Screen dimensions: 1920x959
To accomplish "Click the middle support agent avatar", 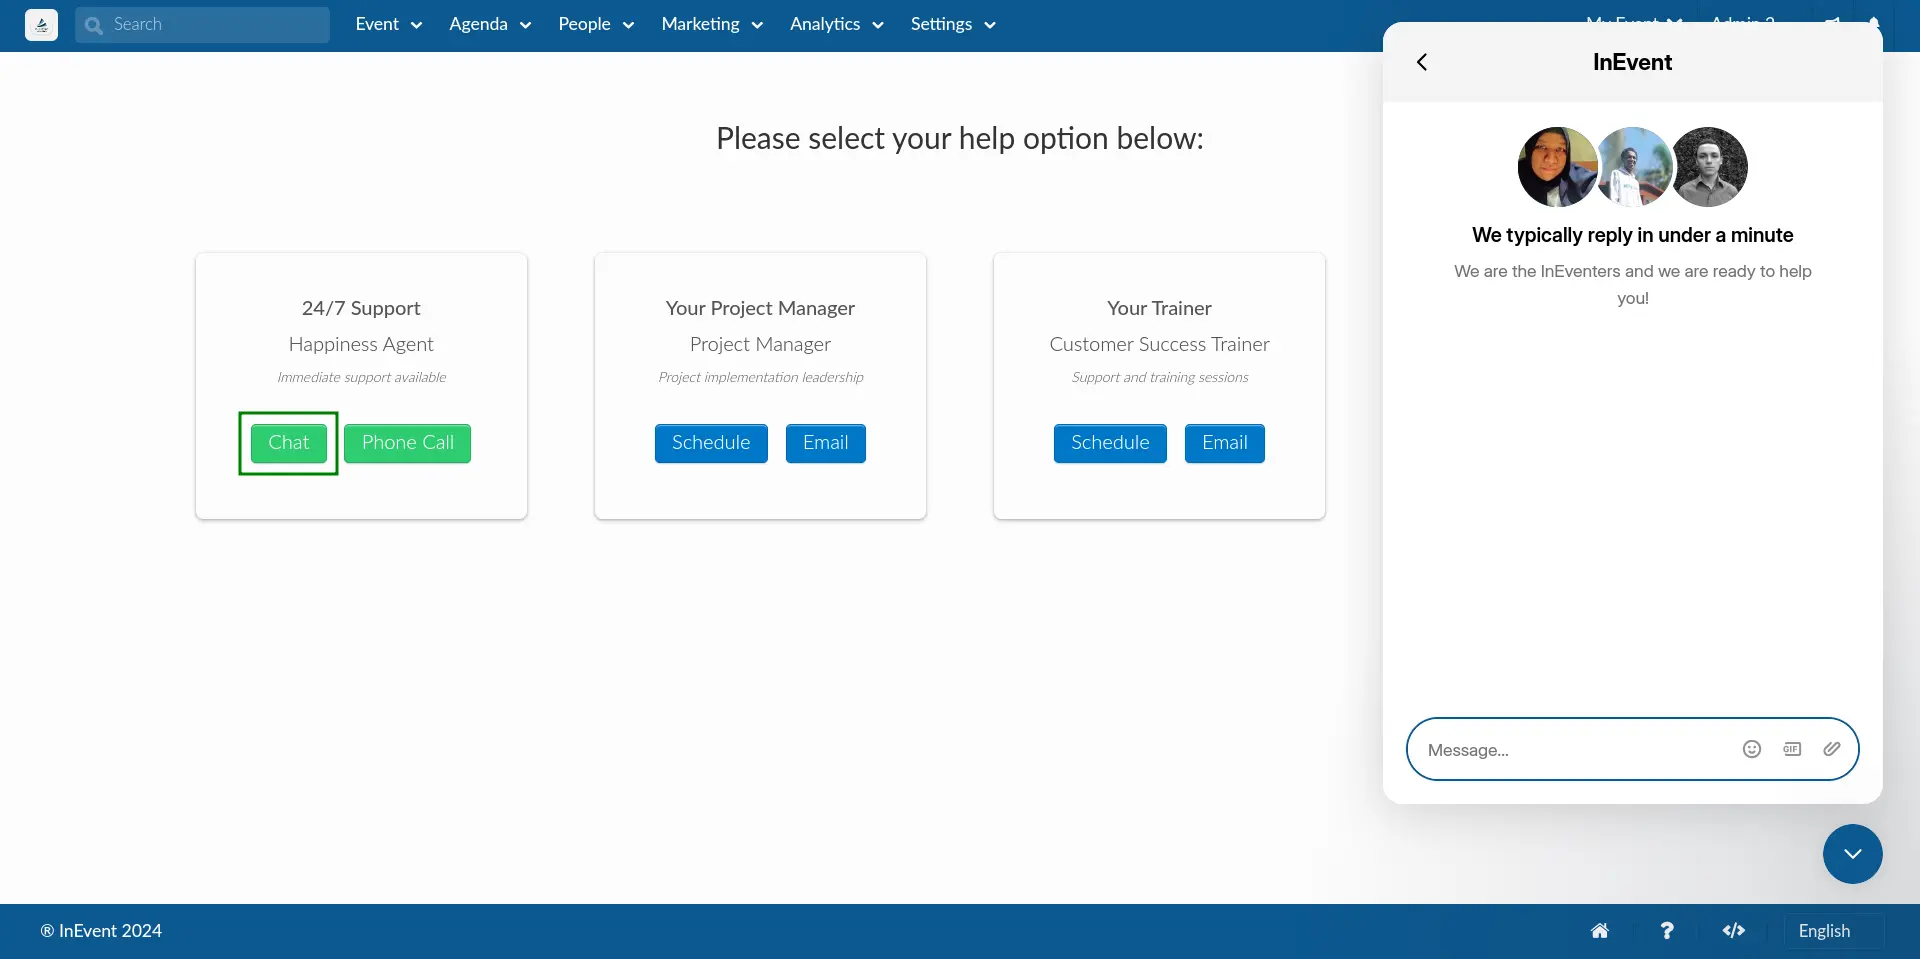I will (x=1634, y=167).
